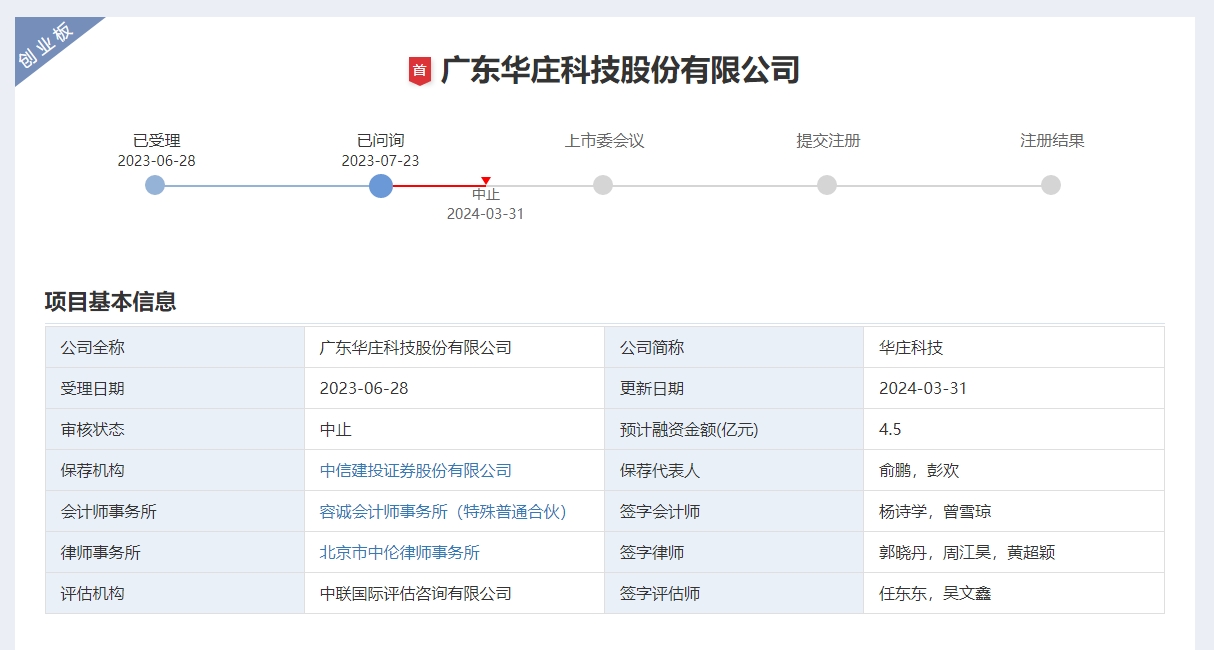The width and height of the screenshot is (1214, 650).
Task: Select the 注册结果 stage circle
Action: click(1051, 185)
